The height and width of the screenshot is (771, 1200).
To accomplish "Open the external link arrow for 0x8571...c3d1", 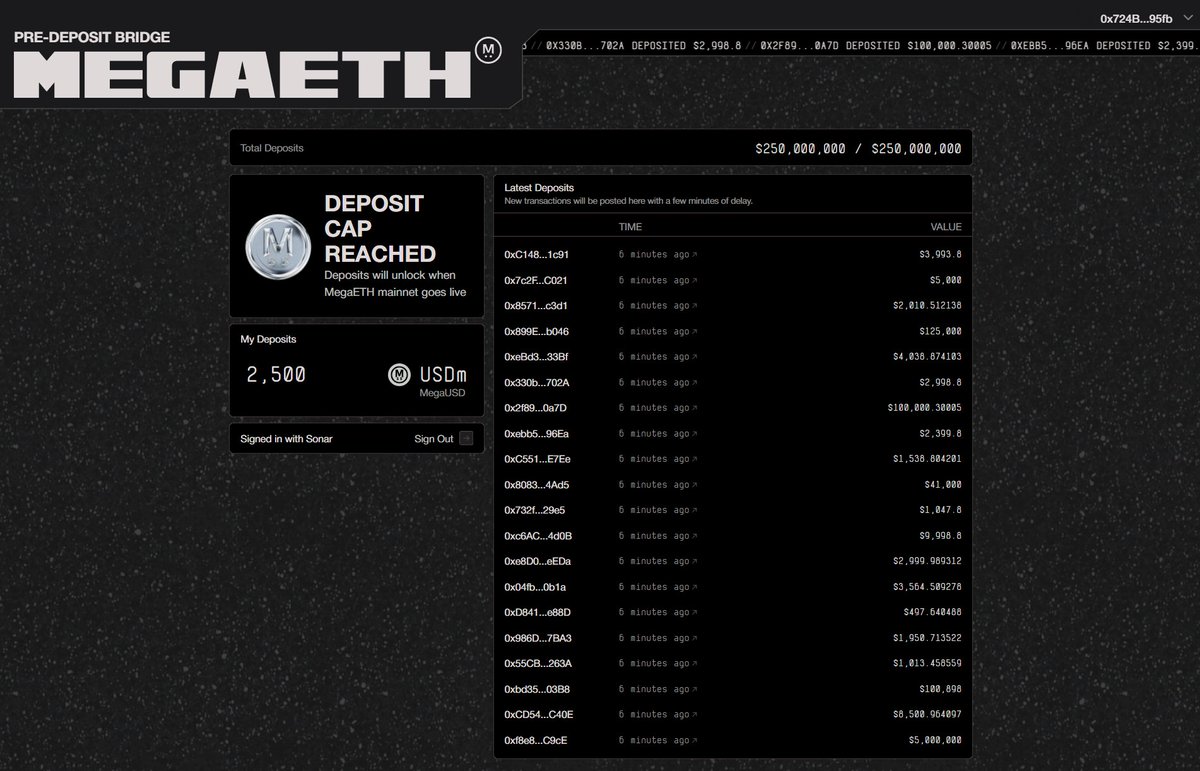I will [695, 305].
